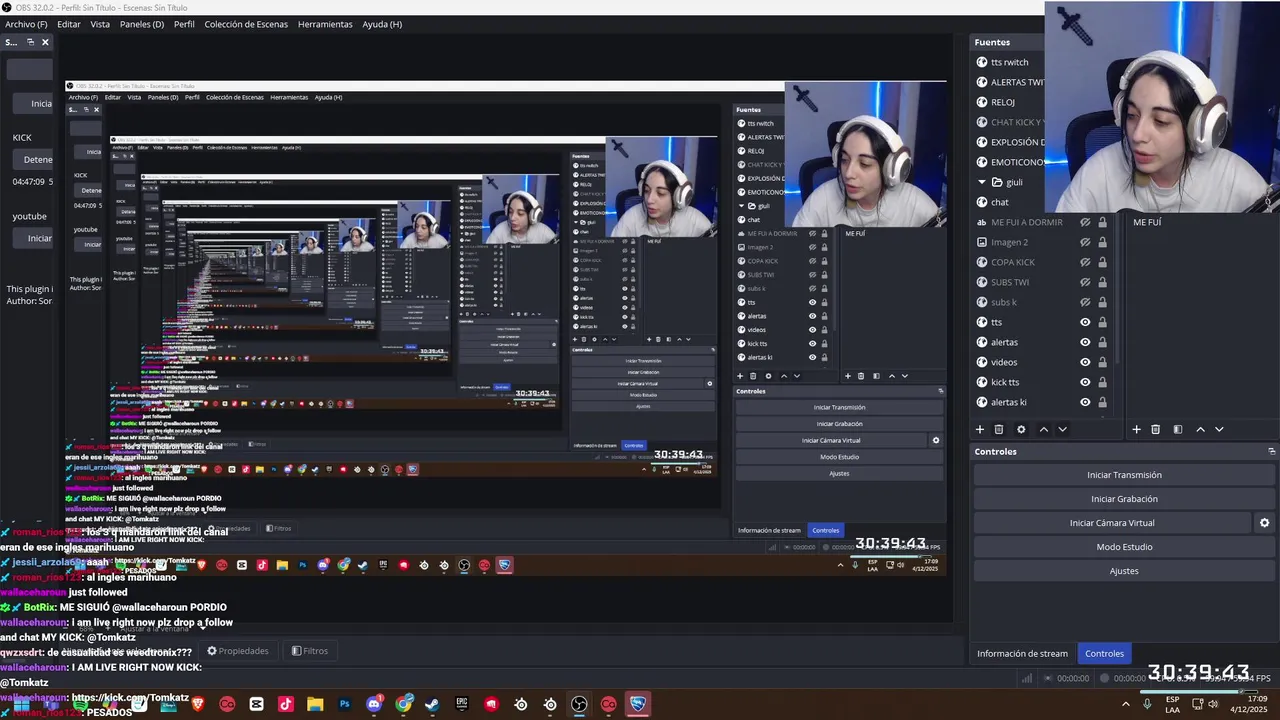Add an item with the plus icon below the ME FUÍ list

(1136, 429)
